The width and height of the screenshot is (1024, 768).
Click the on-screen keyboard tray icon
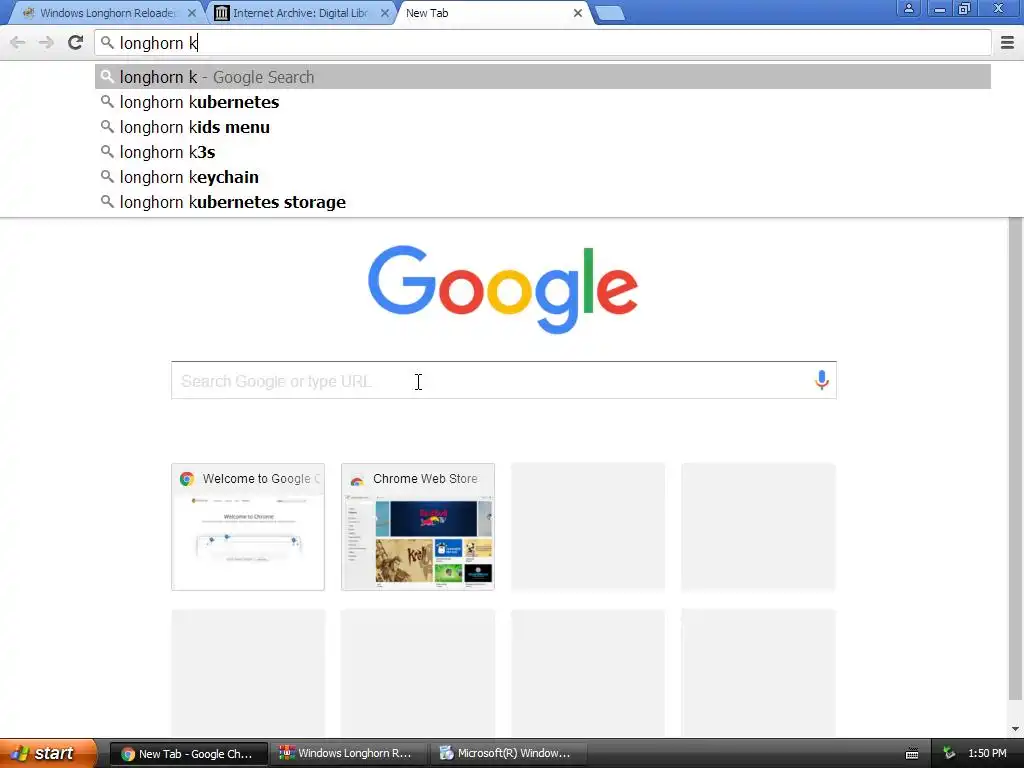[912, 754]
